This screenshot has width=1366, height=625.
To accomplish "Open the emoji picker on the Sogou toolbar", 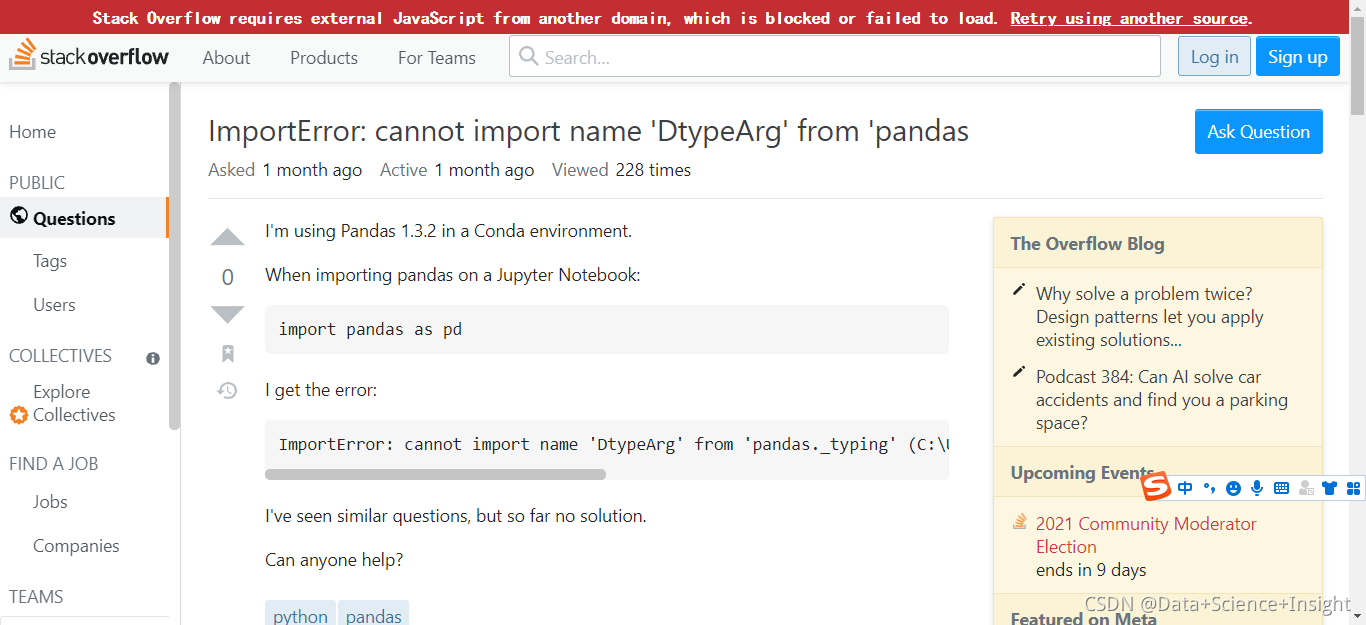I will (x=1233, y=488).
